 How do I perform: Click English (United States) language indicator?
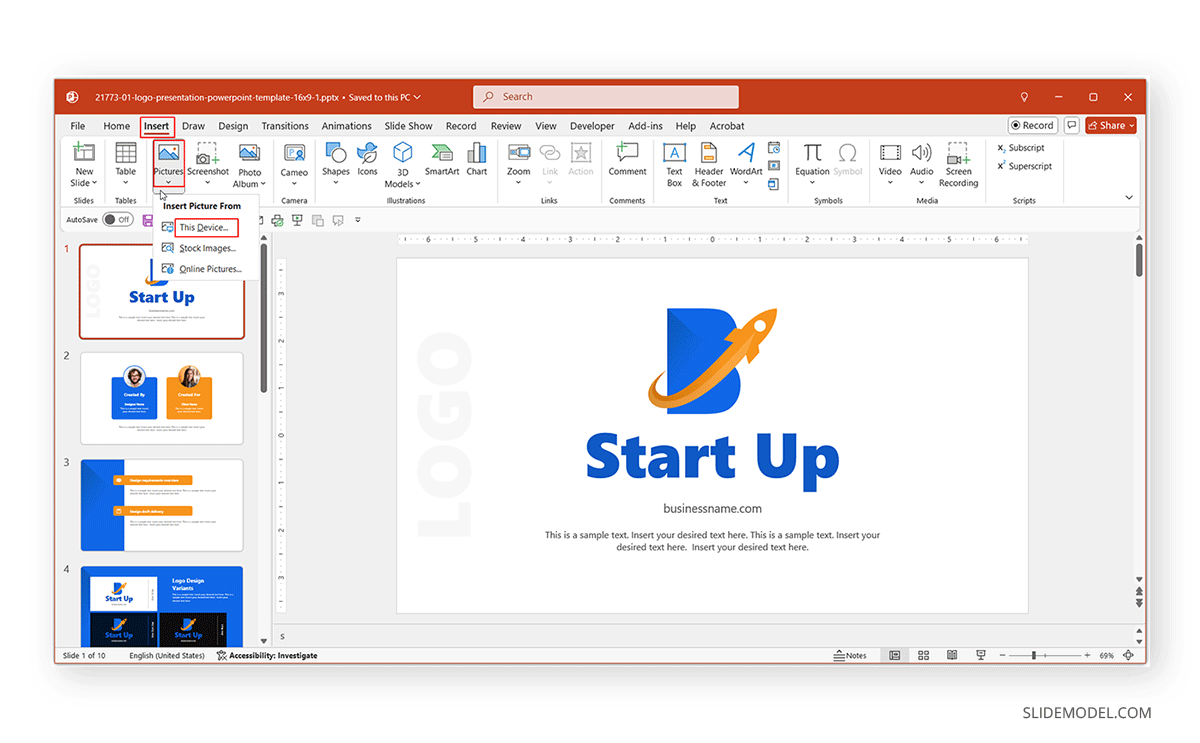pyautogui.click(x=167, y=656)
